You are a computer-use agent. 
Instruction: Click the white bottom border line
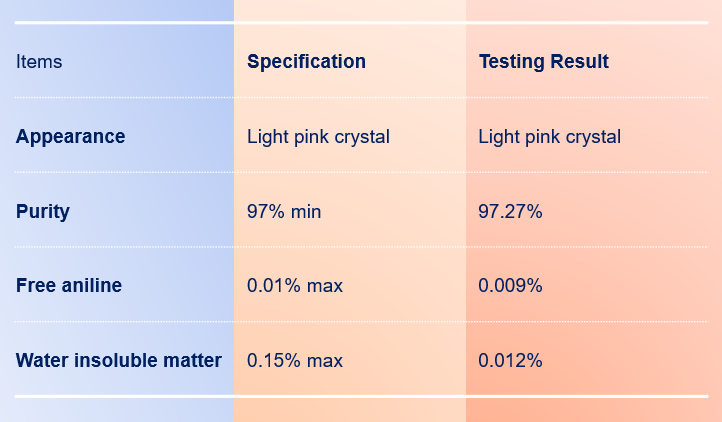361,396
